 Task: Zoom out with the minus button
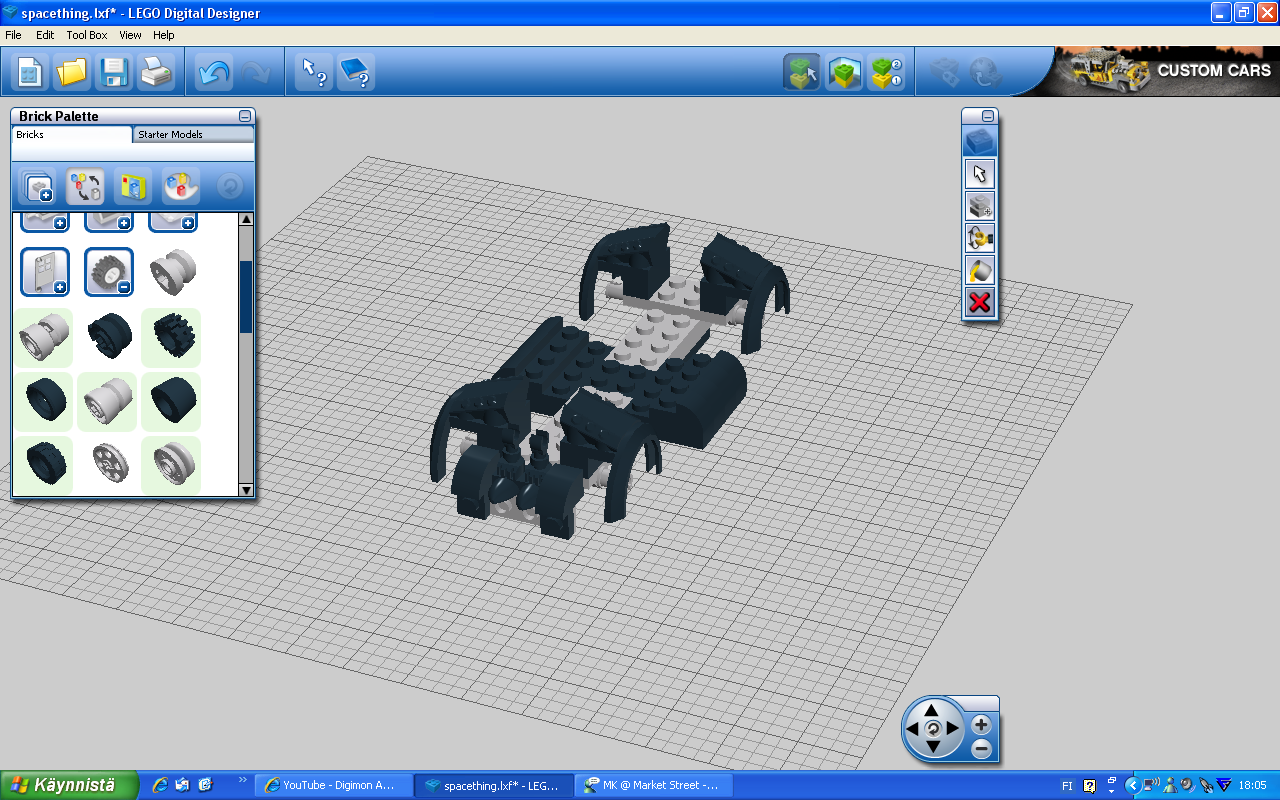pyautogui.click(x=982, y=747)
